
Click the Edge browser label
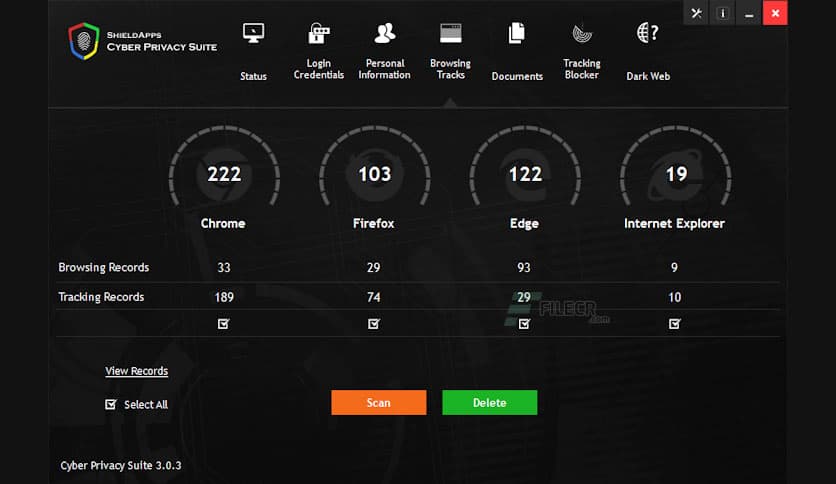coord(524,224)
